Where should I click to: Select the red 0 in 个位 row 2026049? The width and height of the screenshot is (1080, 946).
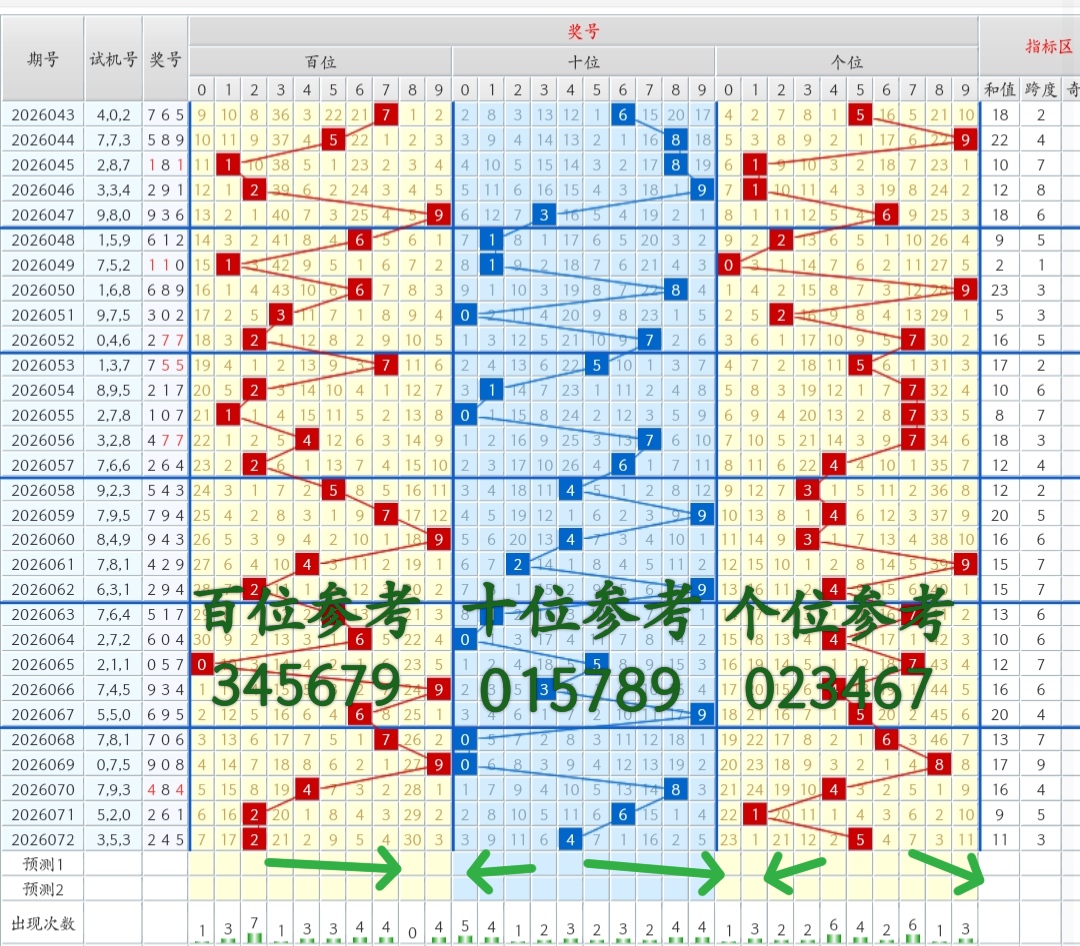pos(727,264)
